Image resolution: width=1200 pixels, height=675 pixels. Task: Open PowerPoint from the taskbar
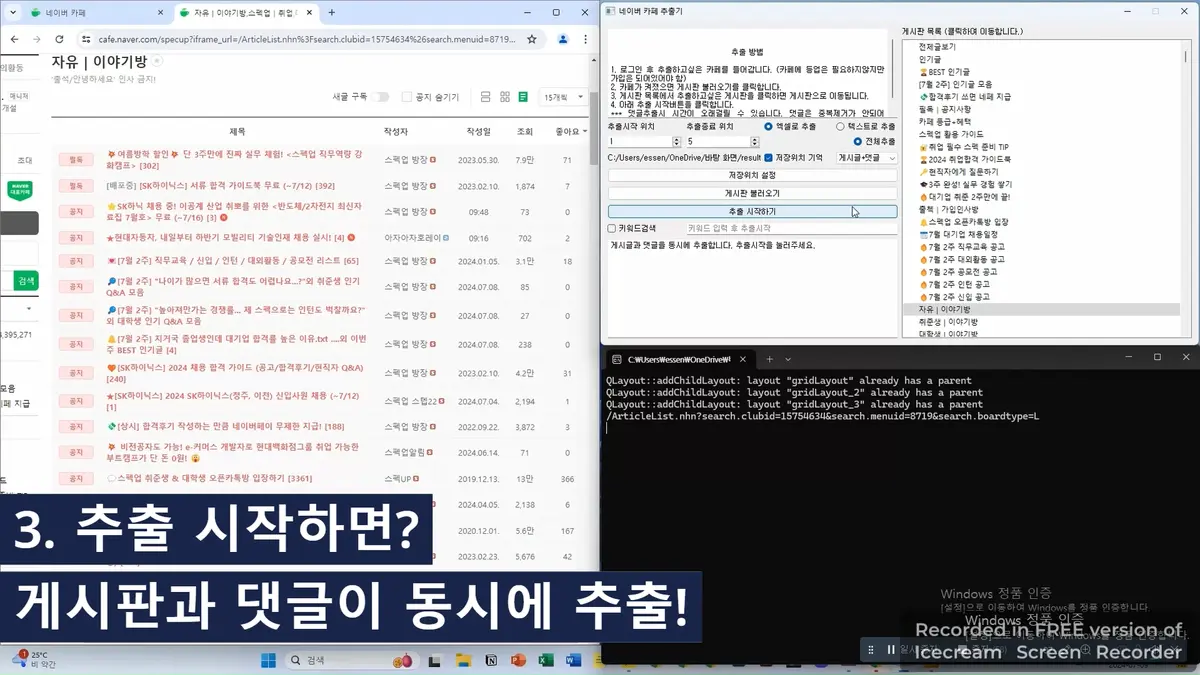coord(518,660)
